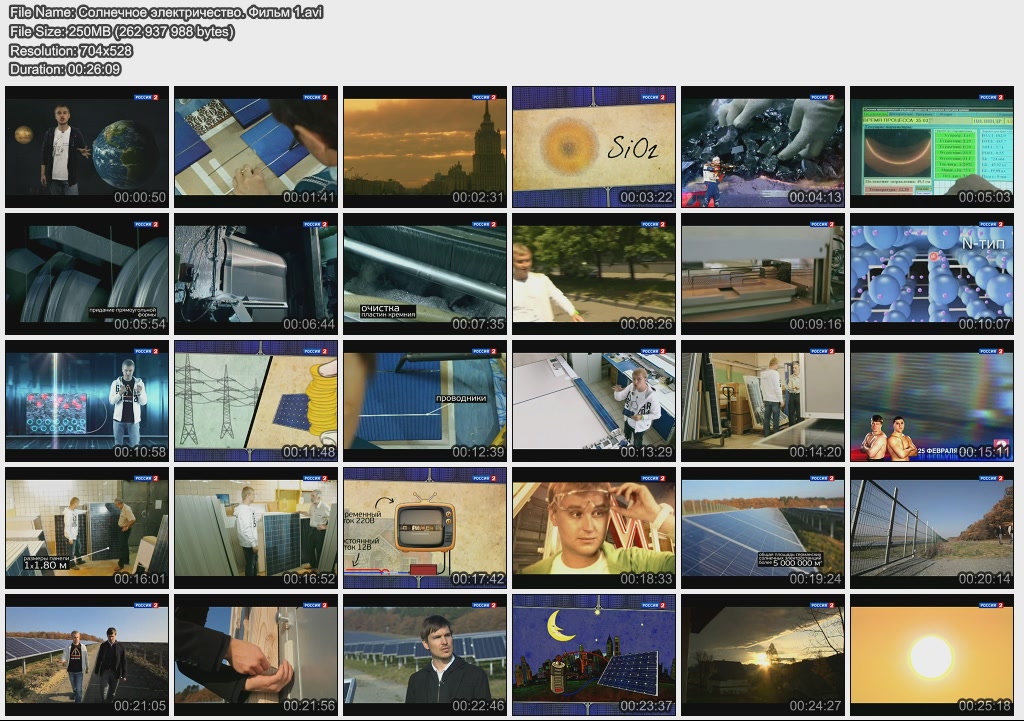Select the SiO2 formula thumbnail
Image resolution: width=1024 pixels, height=721 pixels.
click(x=594, y=147)
